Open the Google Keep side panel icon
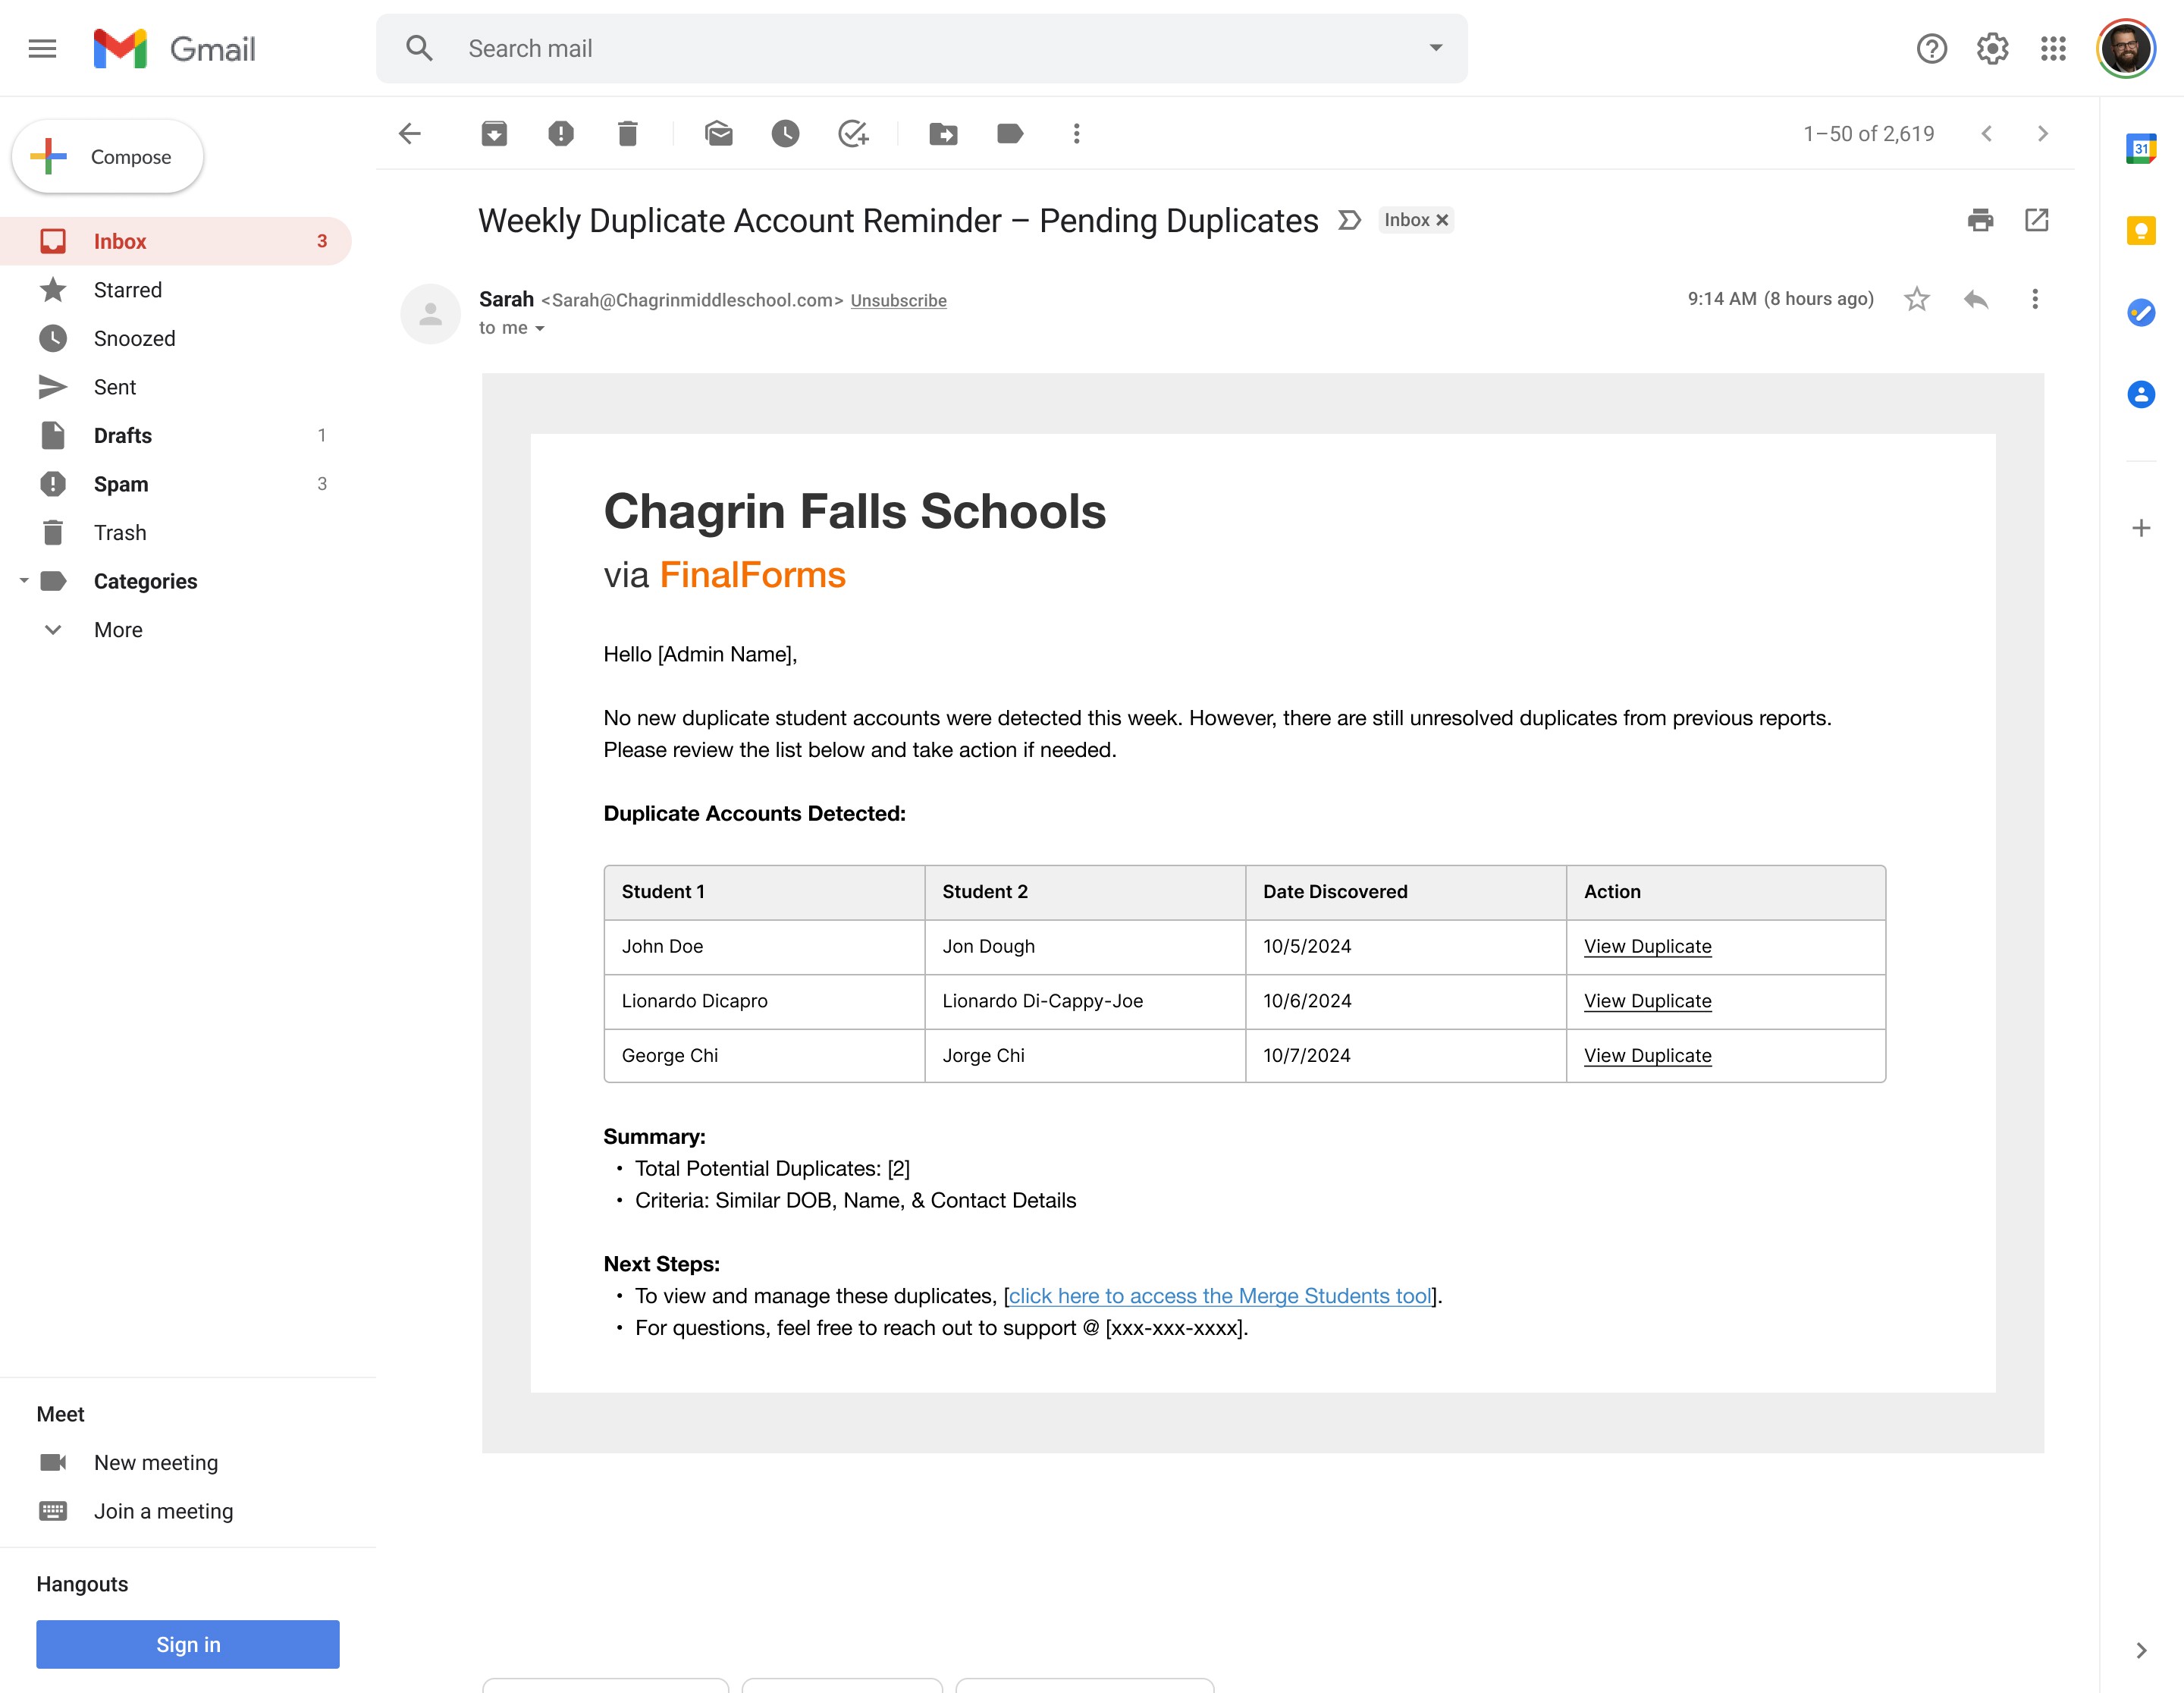2184x1693 pixels. [2140, 231]
